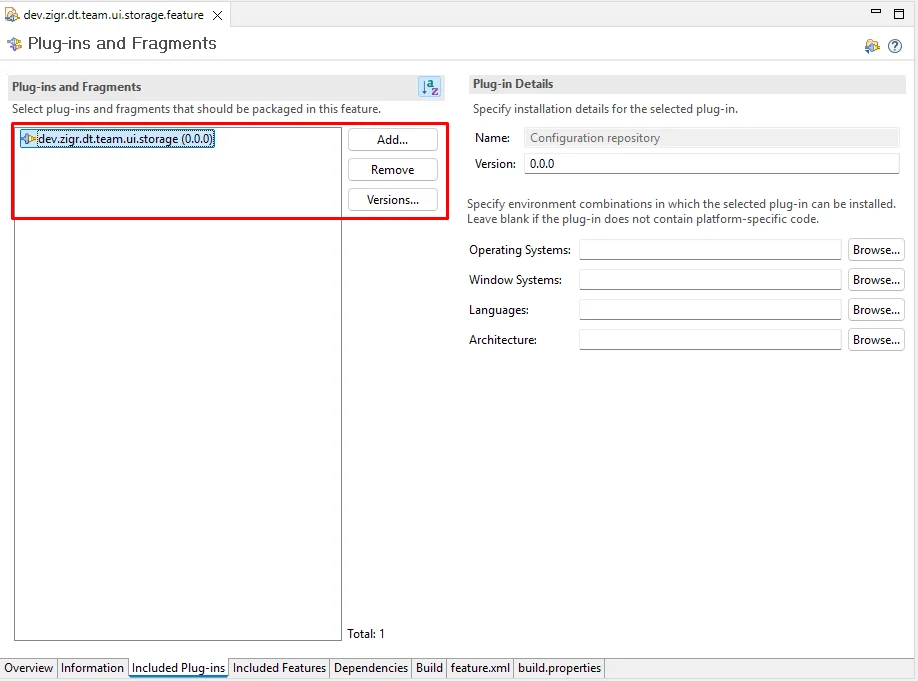Viewport: 918px width, 681px height.
Task: Browse for Architecture values
Action: (x=876, y=340)
